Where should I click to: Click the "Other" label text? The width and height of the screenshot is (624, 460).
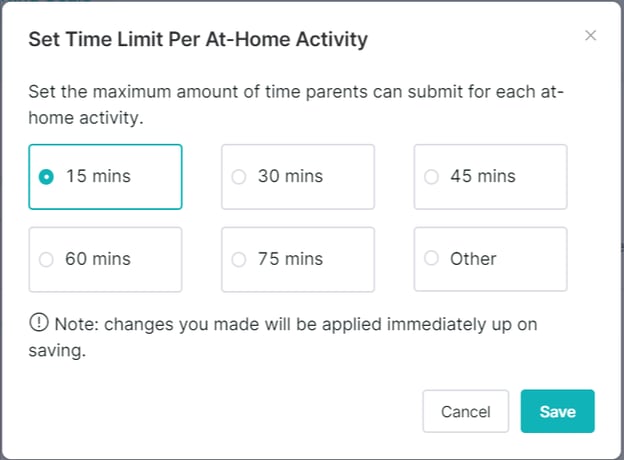(473, 259)
